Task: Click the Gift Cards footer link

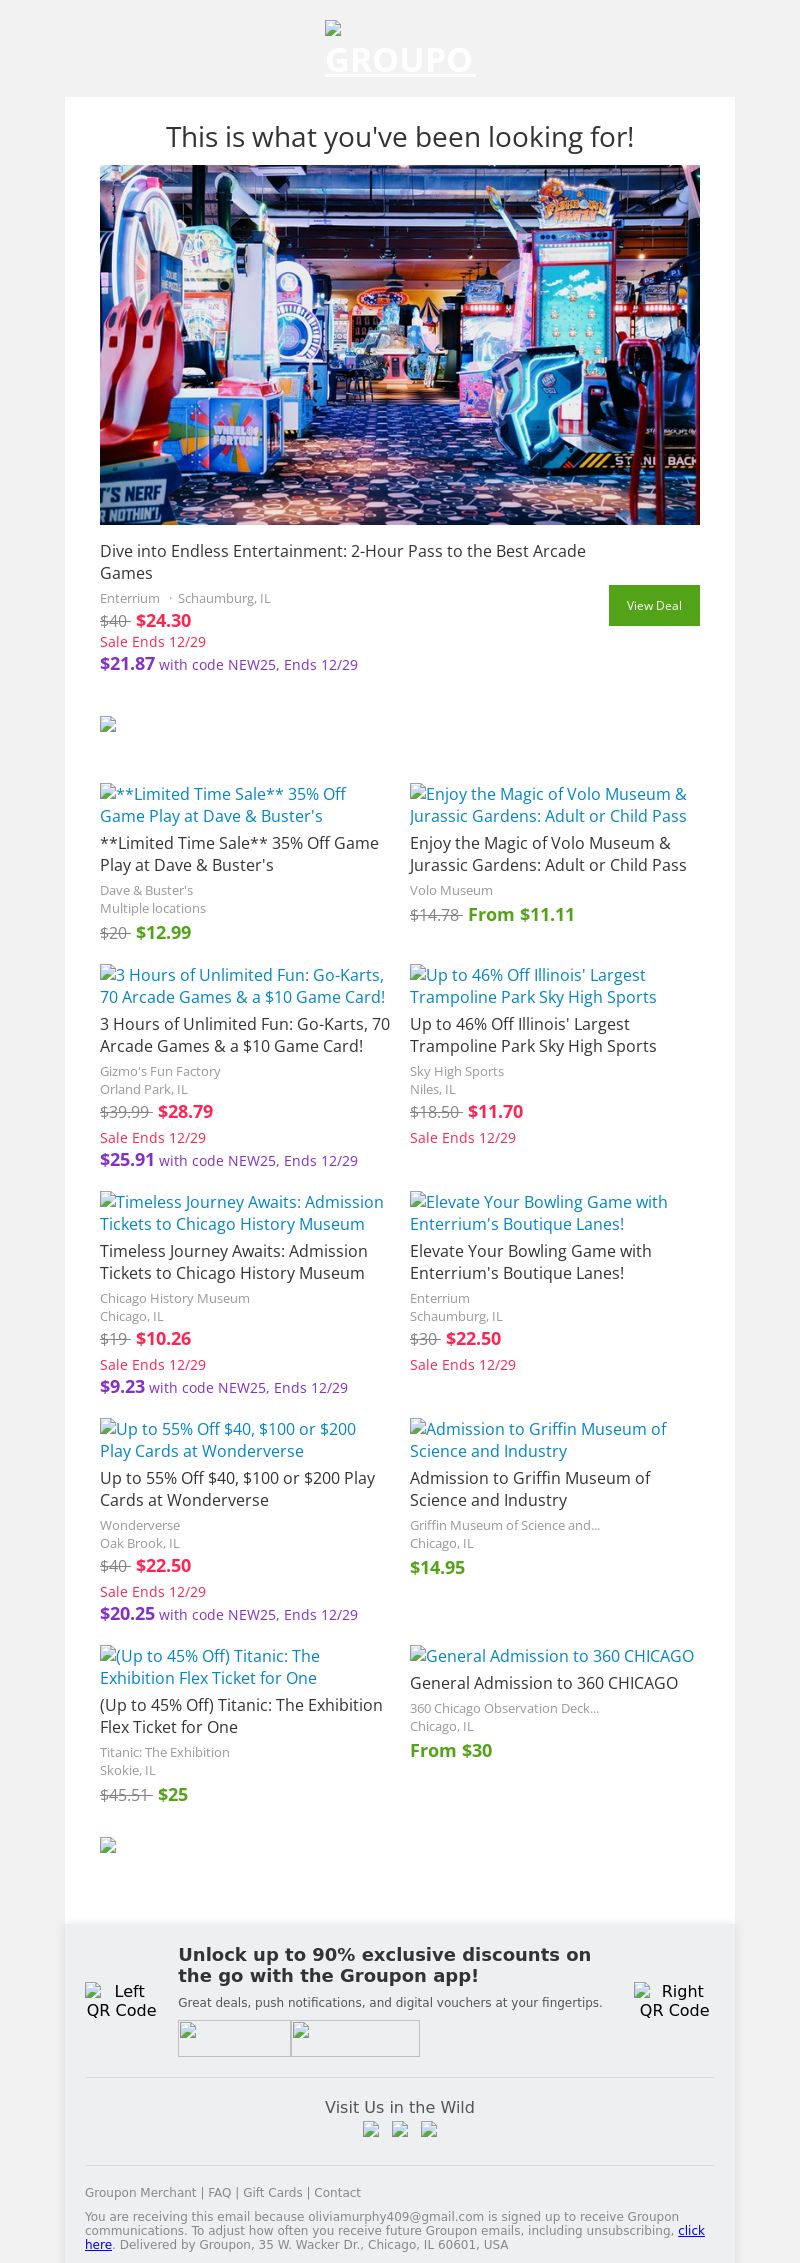Action: [x=273, y=2192]
